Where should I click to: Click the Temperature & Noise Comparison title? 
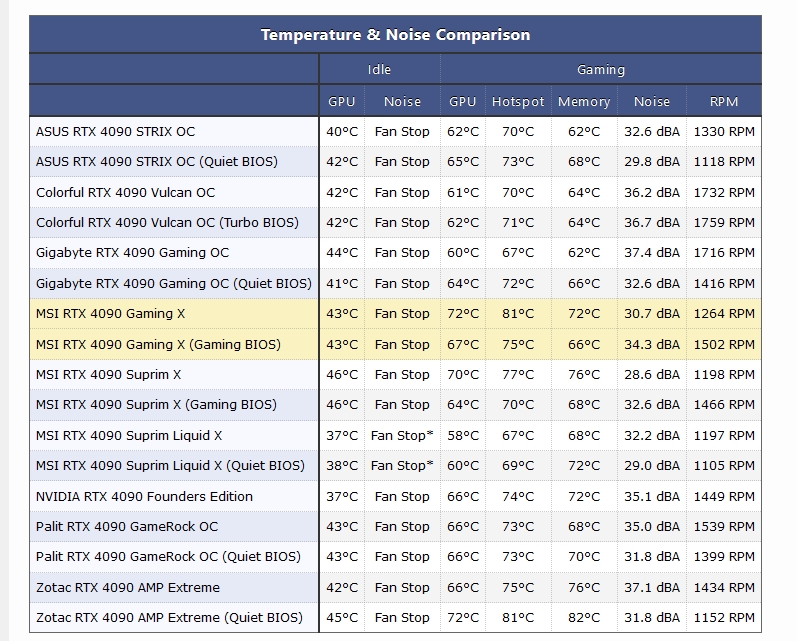pos(395,35)
